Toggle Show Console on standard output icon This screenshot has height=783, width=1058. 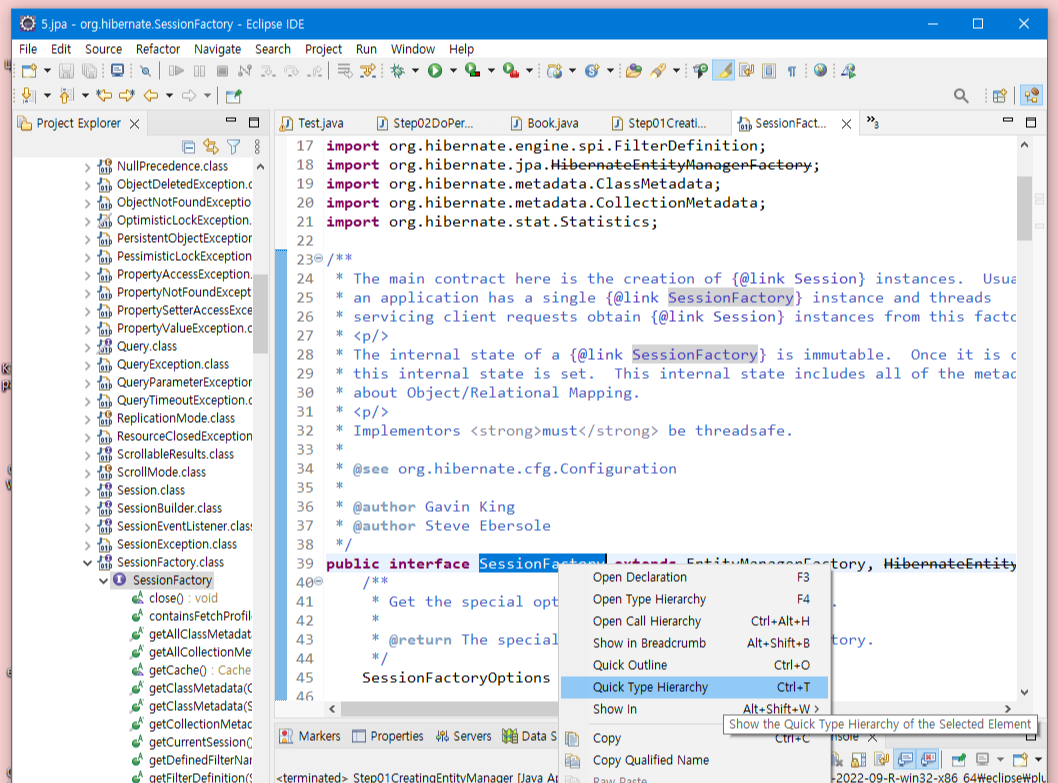(x=906, y=760)
